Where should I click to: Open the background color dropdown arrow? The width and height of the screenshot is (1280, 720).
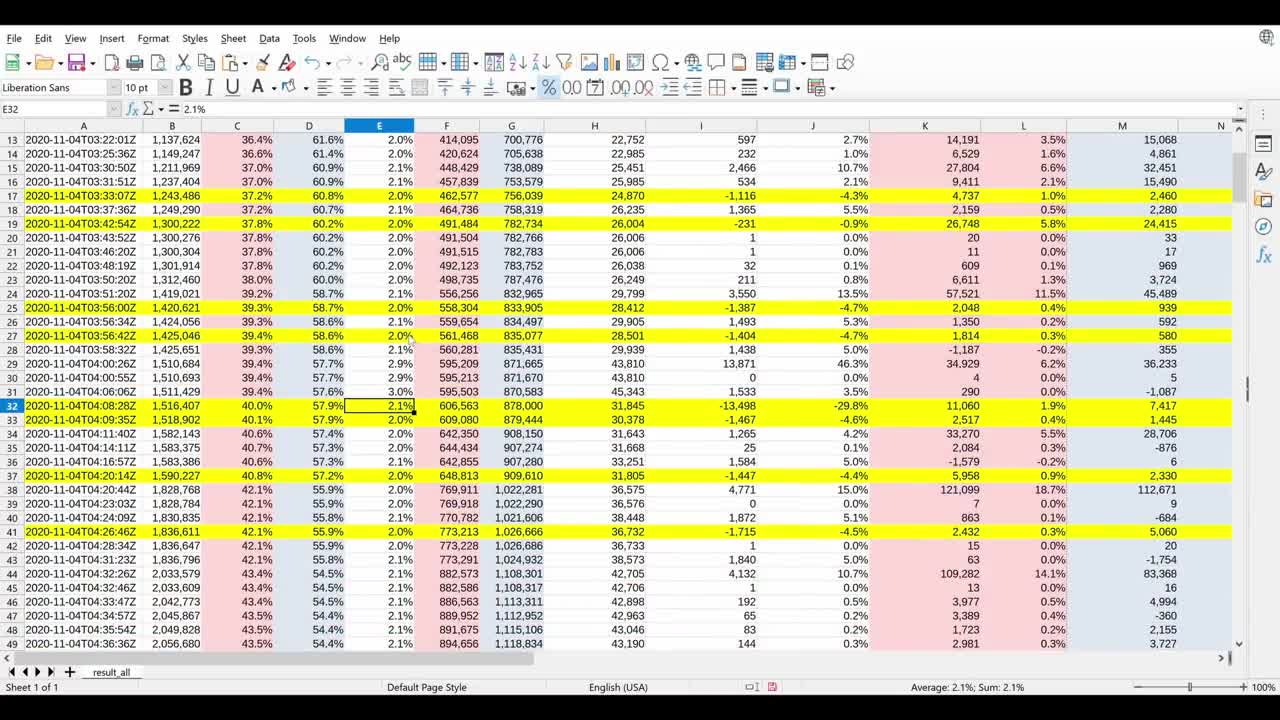coord(305,88)
